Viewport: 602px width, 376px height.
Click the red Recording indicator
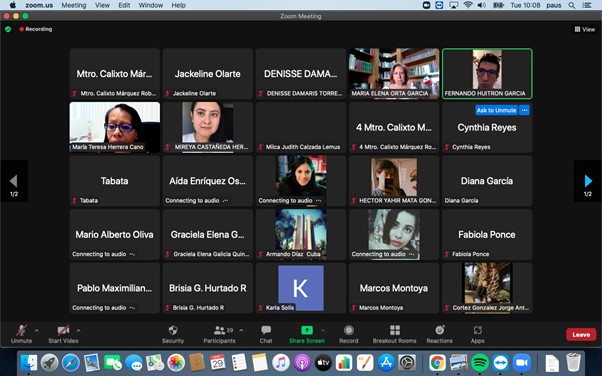[x=36, y=29]
